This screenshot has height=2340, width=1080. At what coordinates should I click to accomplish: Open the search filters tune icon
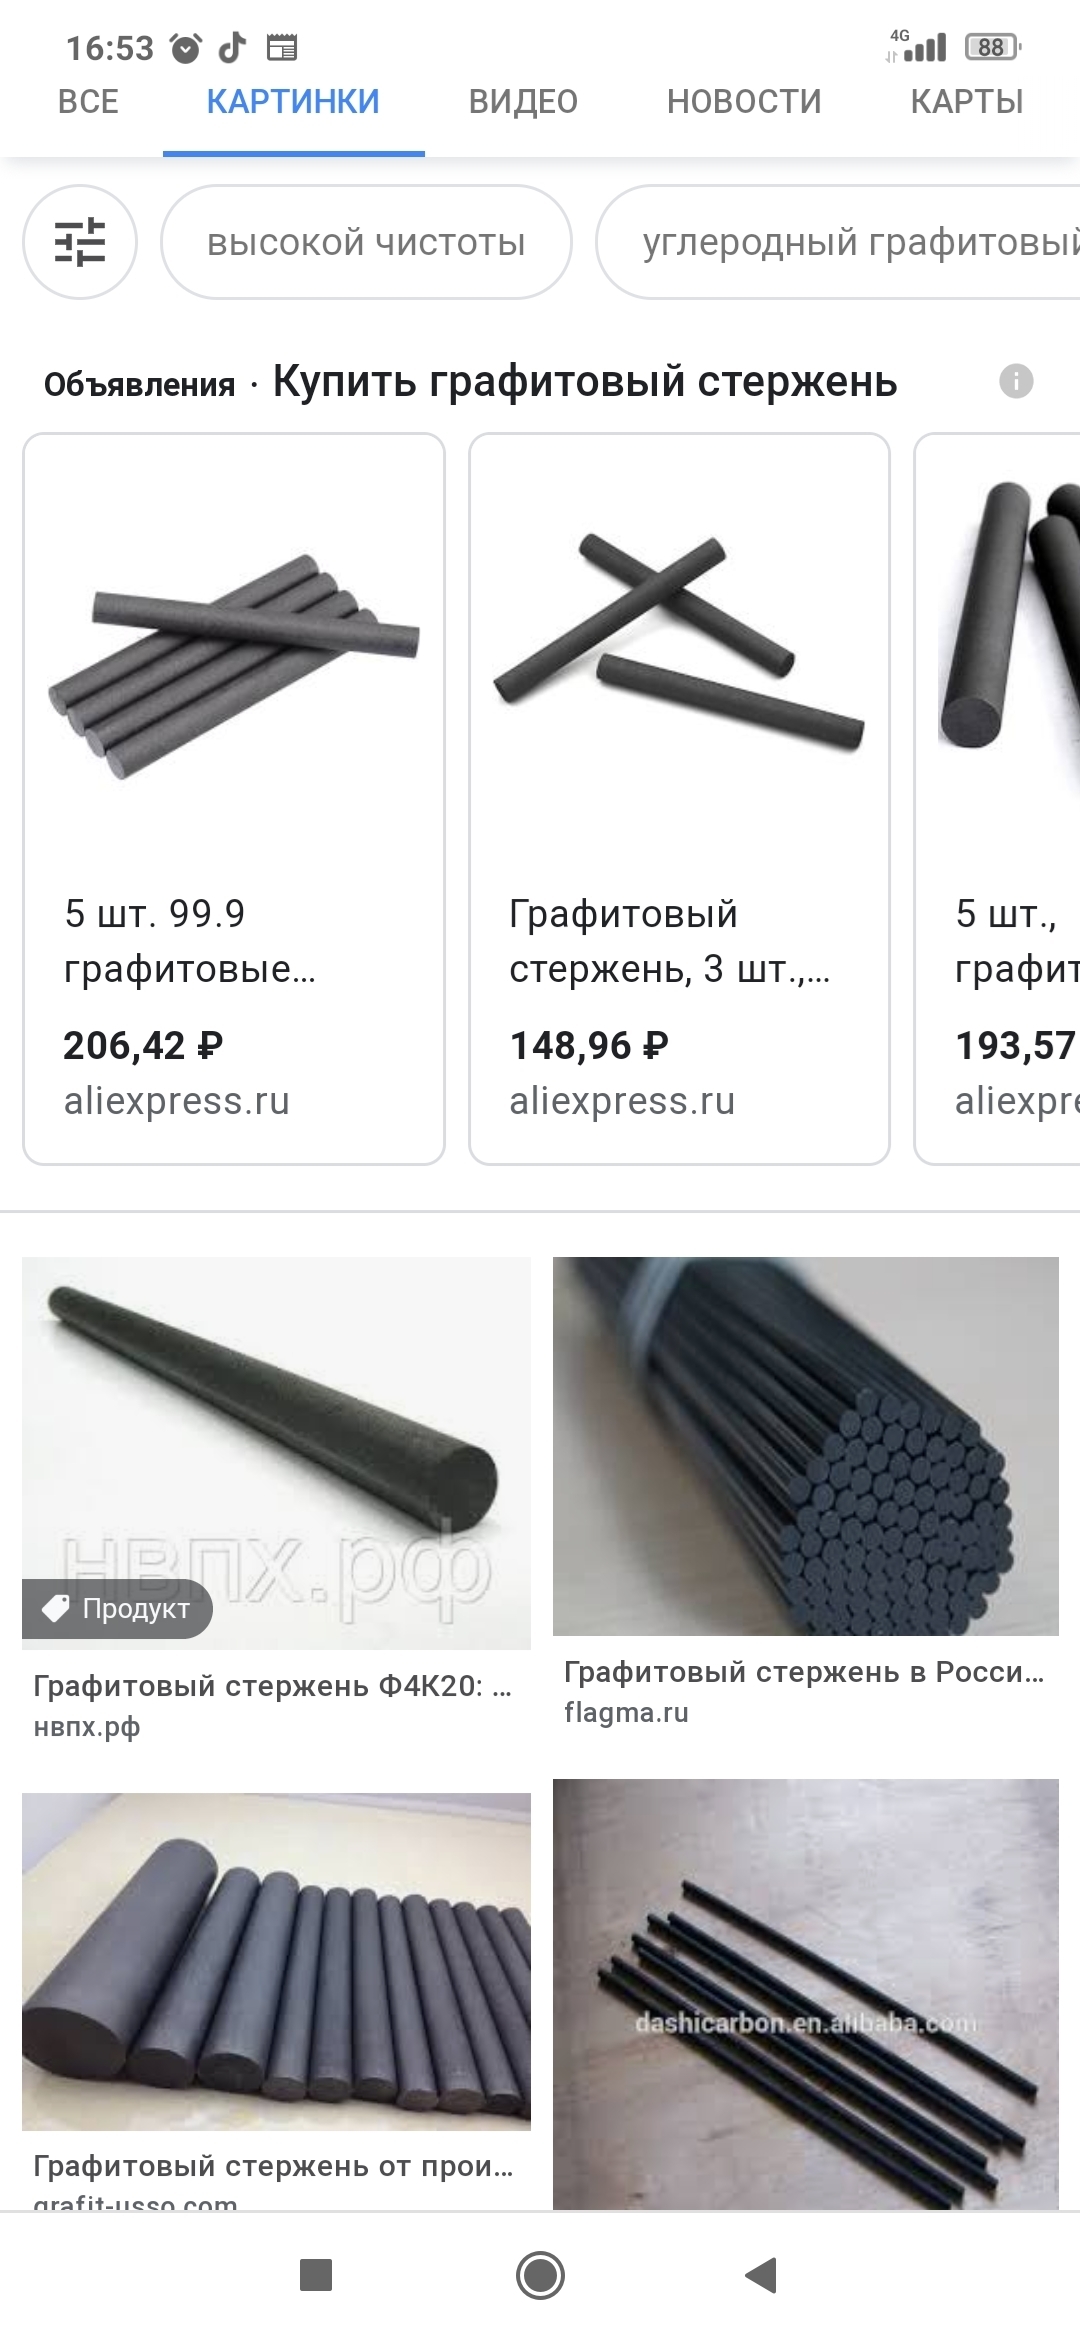point(80,242)
